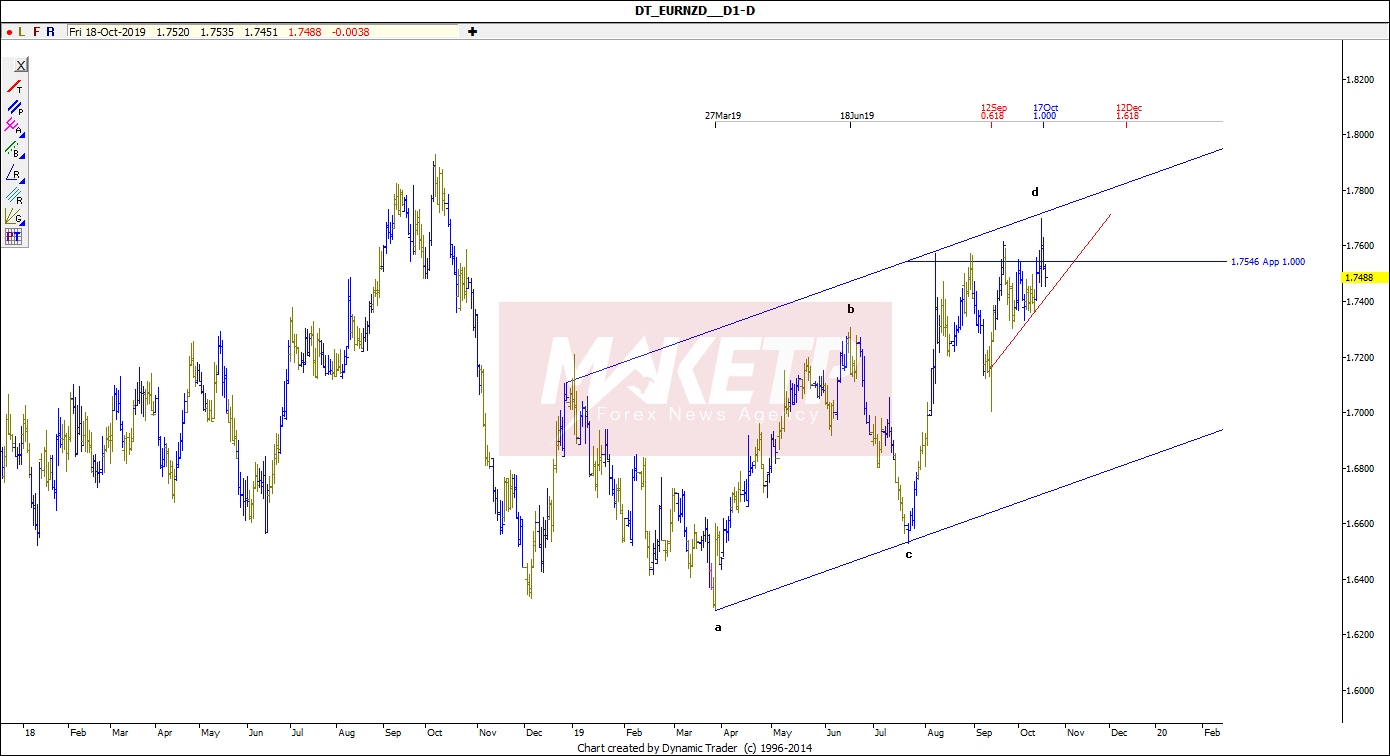Close the drawing tool palette with X
The height and width of the screenshot is (756, 1390).
[x=20, y=65]
